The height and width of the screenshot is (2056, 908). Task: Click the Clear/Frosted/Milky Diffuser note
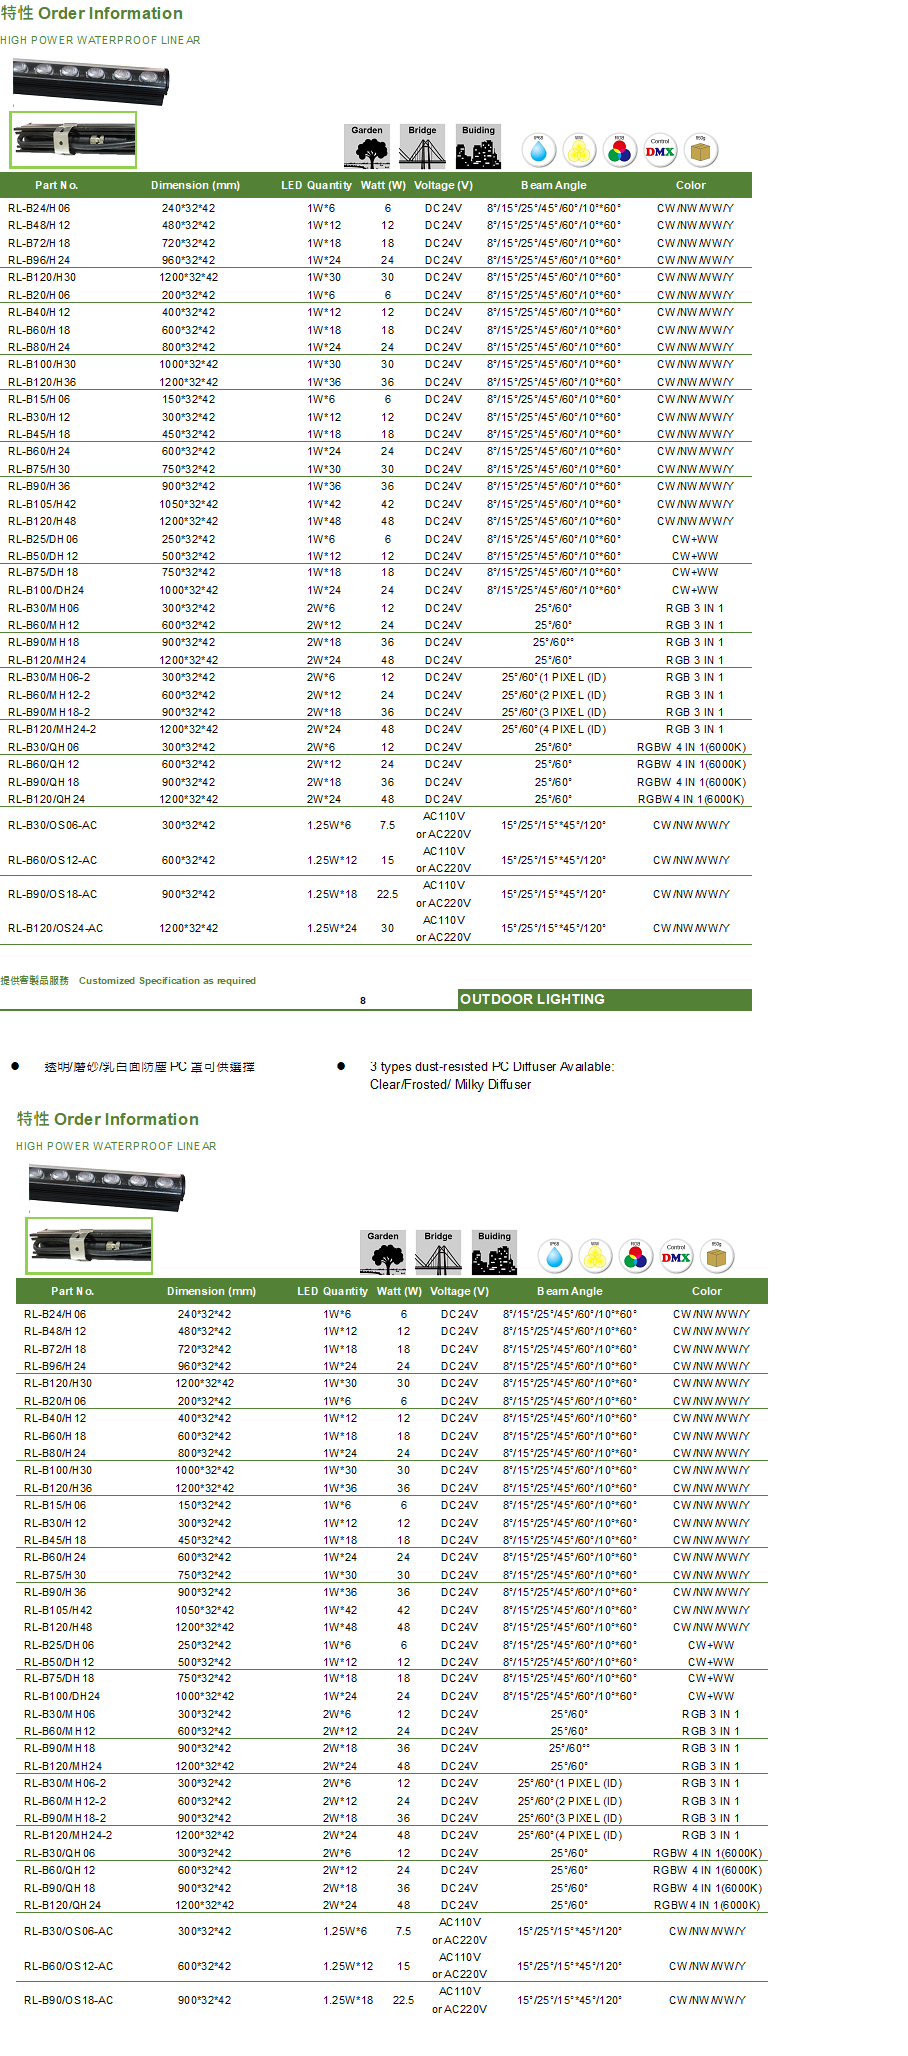point(450,1085)
